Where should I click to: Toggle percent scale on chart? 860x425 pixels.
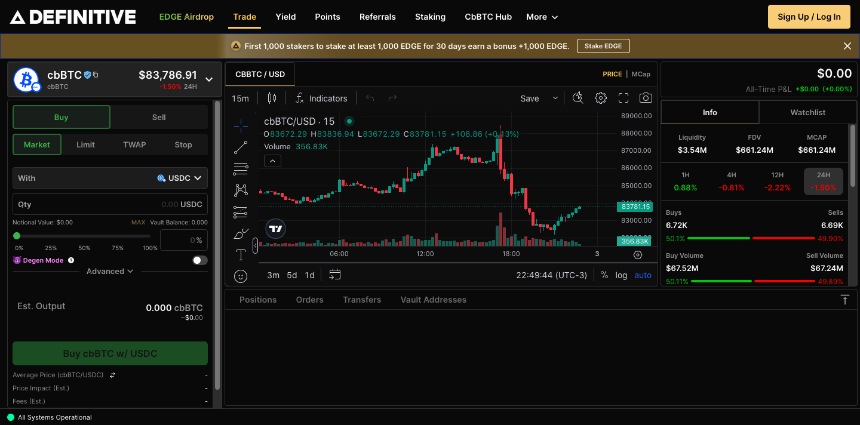(x=604, y=275)
